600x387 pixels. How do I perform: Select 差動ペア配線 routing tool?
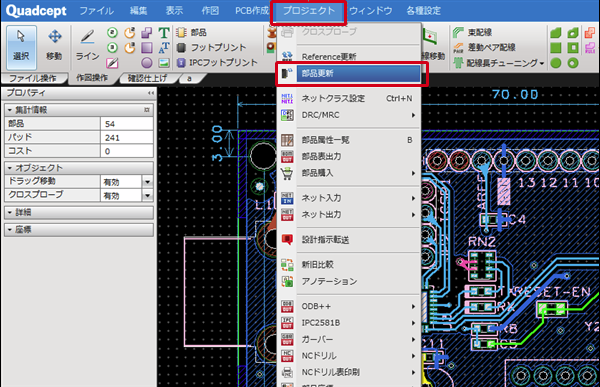click(x=484, y=47)
